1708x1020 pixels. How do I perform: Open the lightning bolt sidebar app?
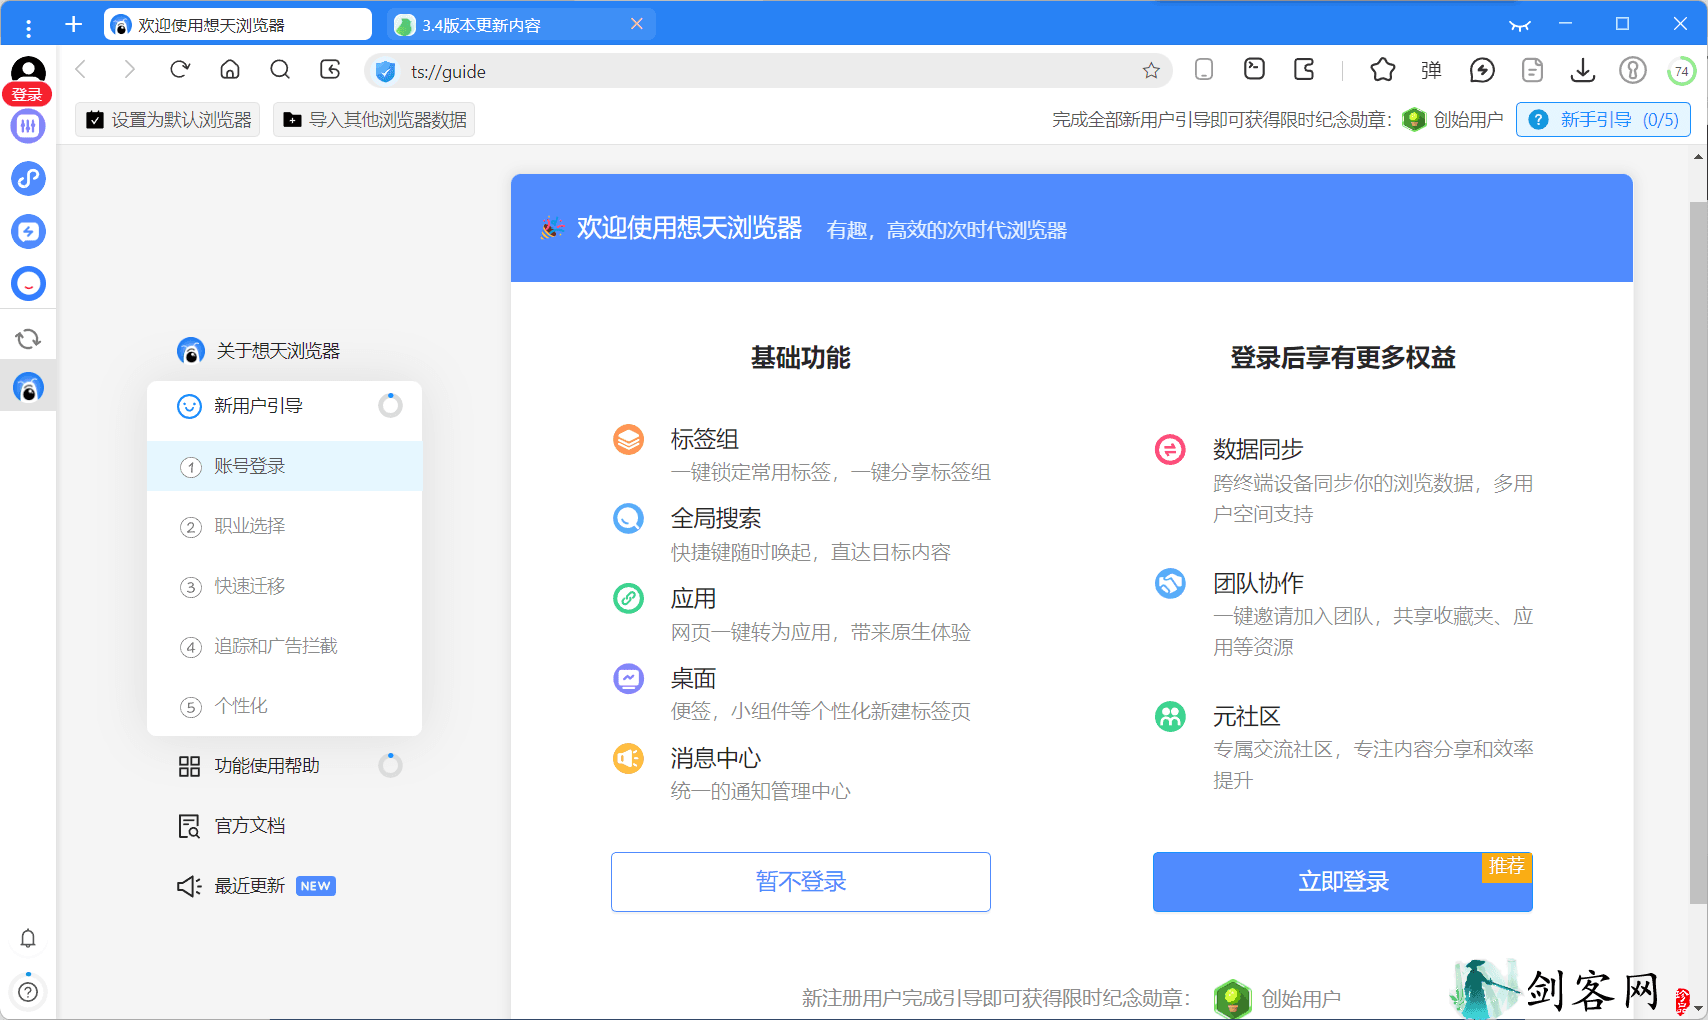(x=28, y=232)
